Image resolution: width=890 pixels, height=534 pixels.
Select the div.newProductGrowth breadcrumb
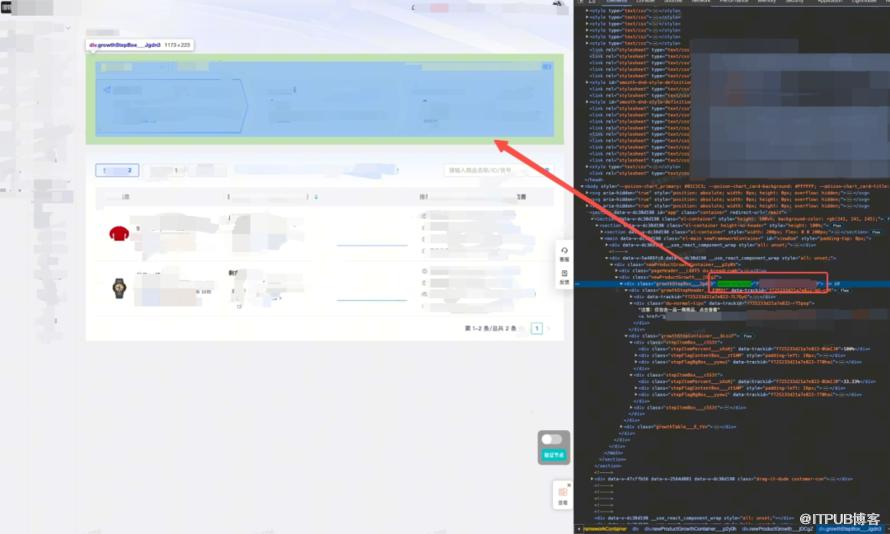point(777,529)
